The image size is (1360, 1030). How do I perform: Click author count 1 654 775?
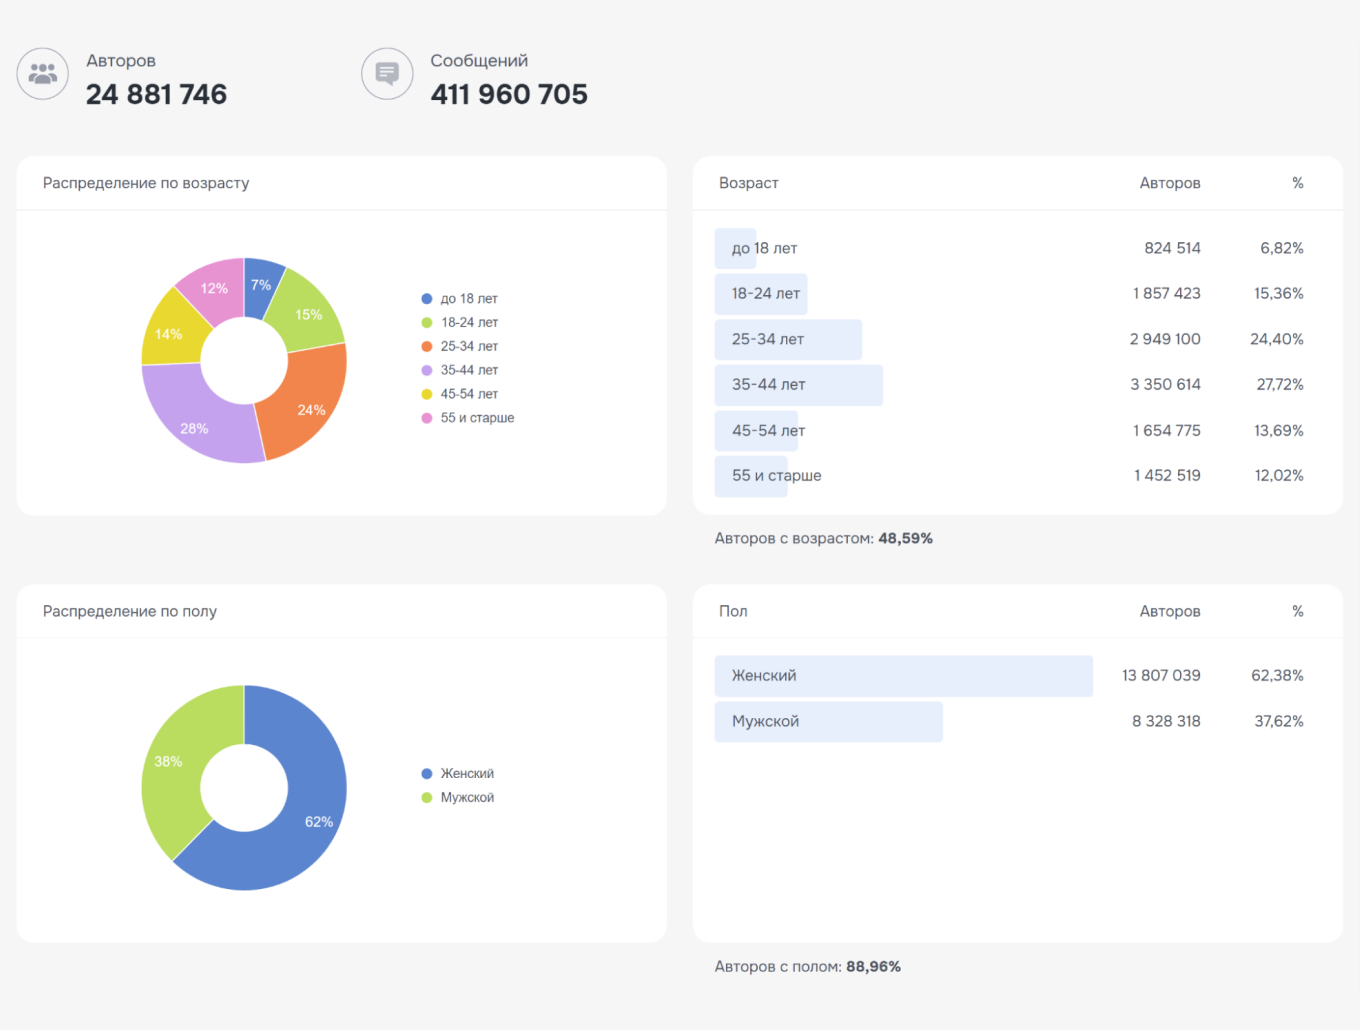(1166, 431)
